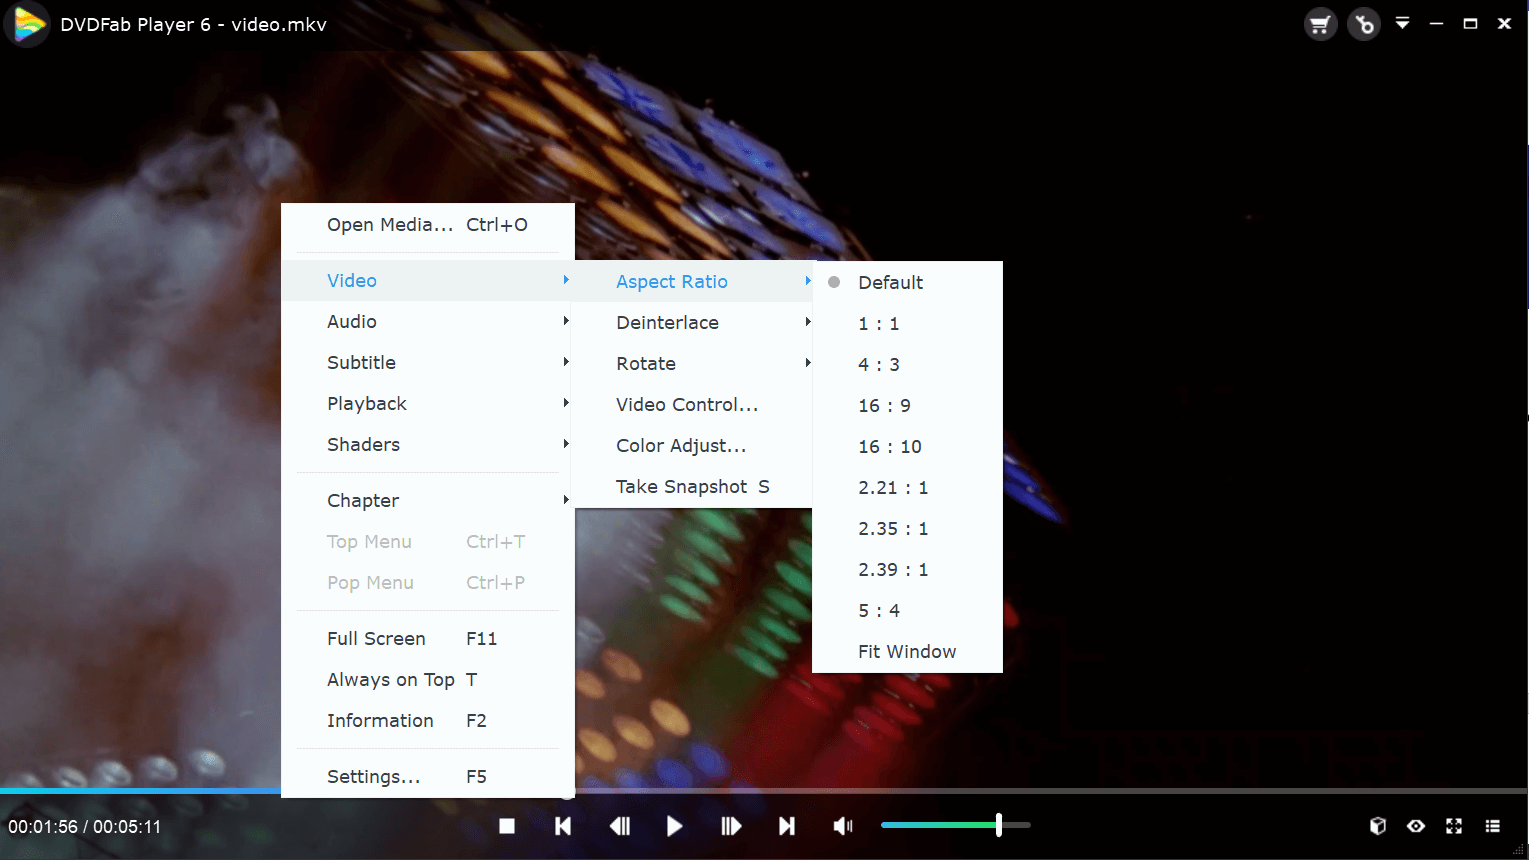Enter full screen via expand icon
The height and width of the screenshot is (860, 1529).
pyautogui.click(x=1454, y=826)
